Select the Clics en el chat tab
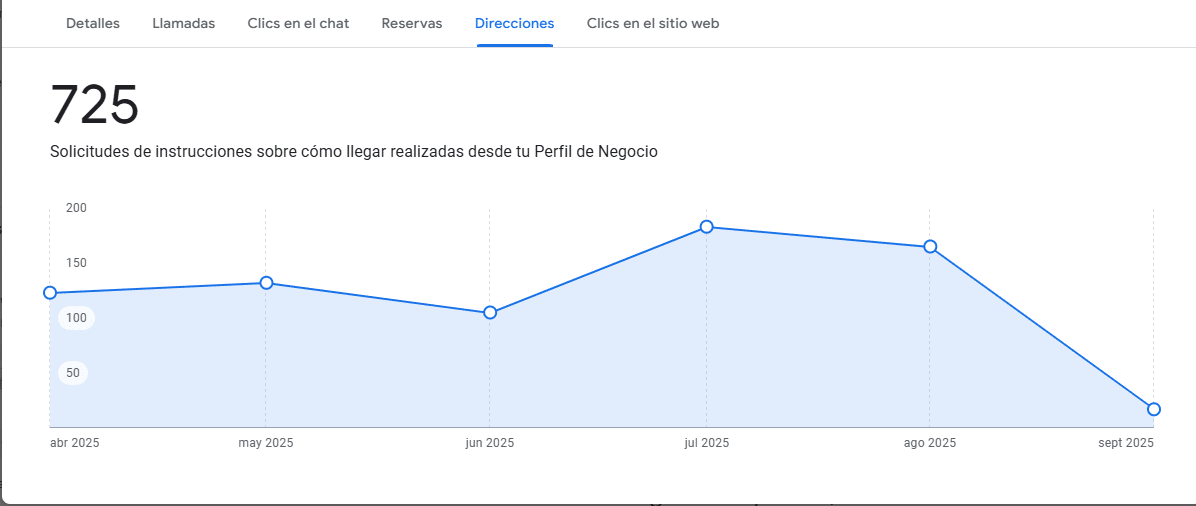The height and width of the screenshot is (506, 1196). click(298, 23)
